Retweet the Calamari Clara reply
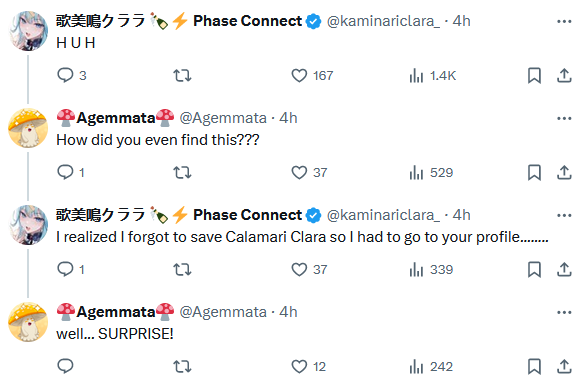The height and width of the screenshot is (382, 588). pyautogui.click(x=182, y=270)
